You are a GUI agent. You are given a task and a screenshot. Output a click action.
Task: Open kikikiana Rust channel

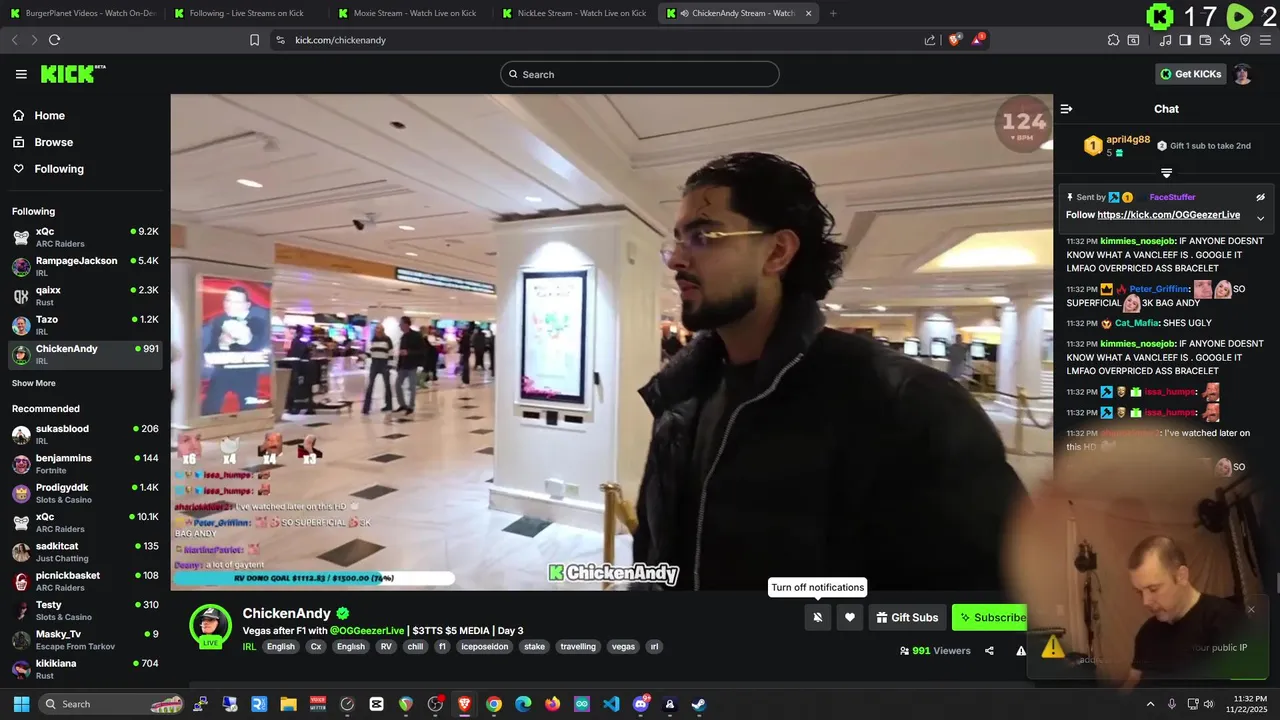click(85, 668)
